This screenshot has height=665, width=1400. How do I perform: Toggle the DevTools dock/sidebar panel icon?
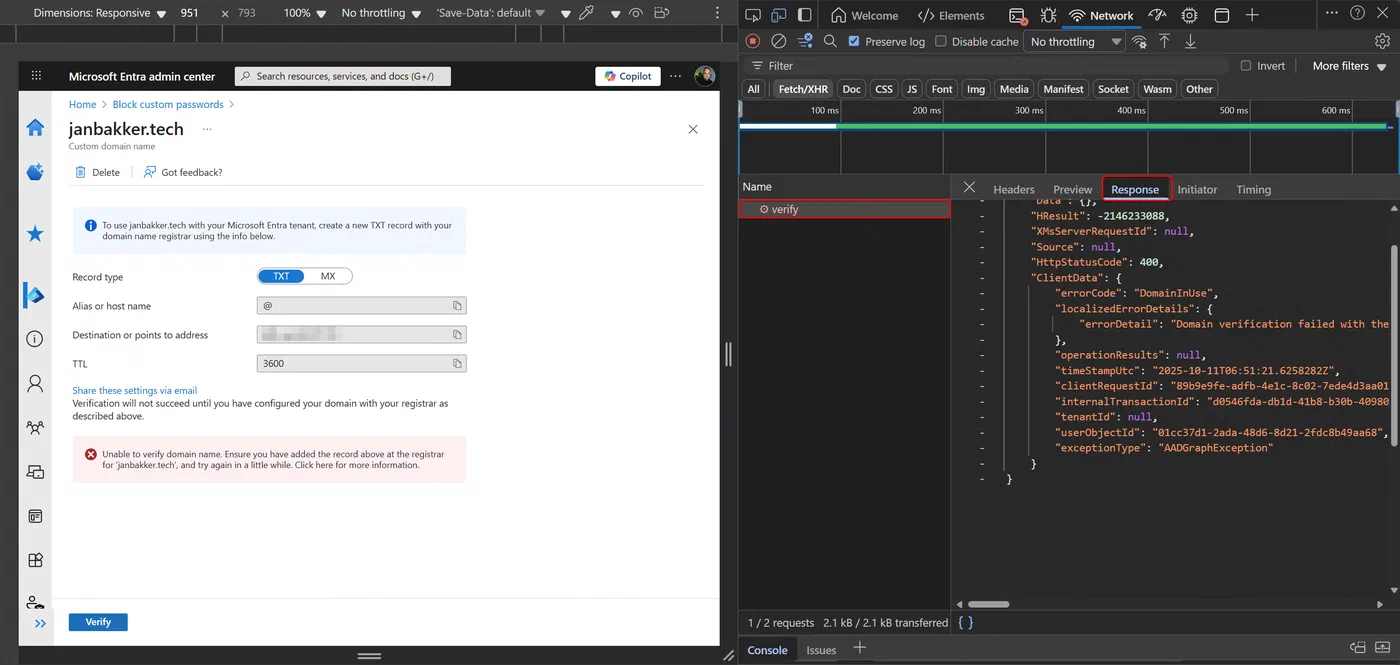click(805, 15)
